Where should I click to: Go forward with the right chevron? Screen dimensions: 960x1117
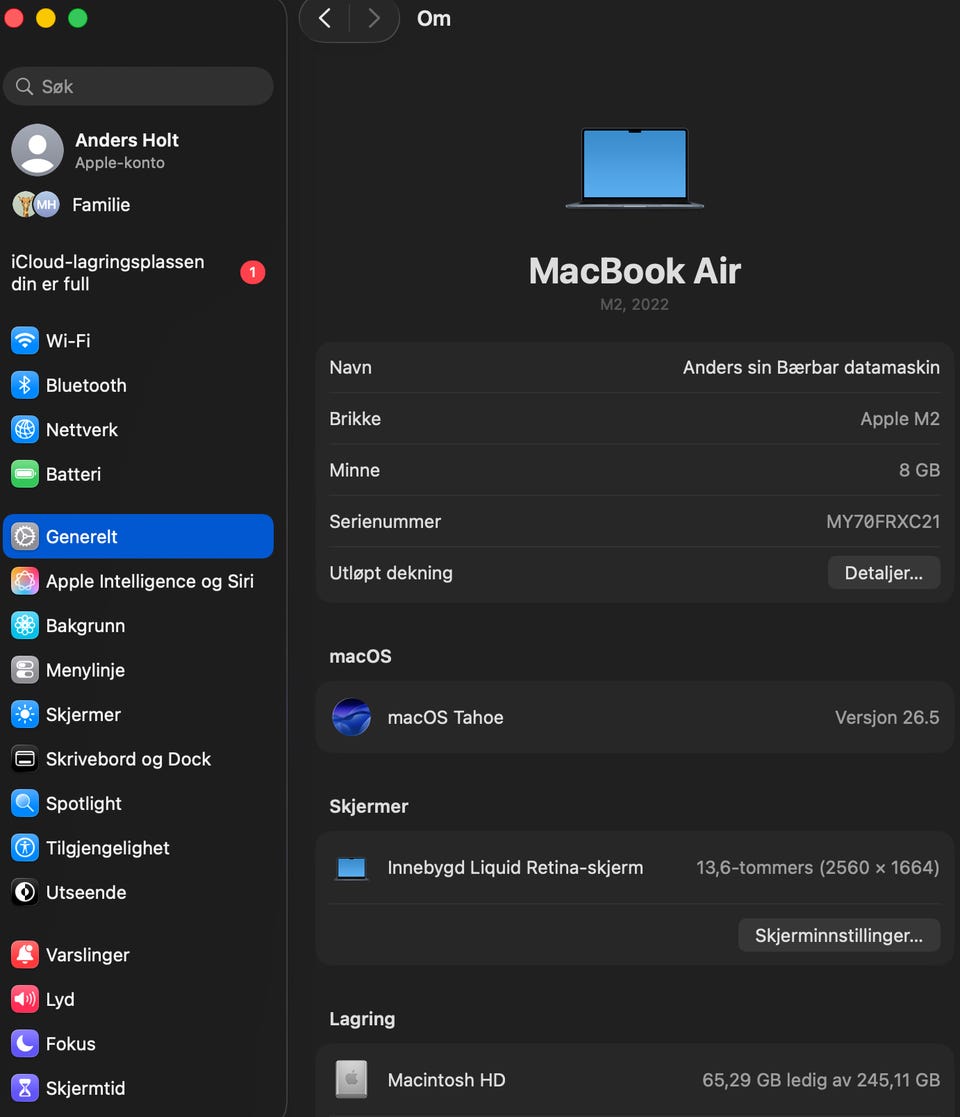coord(374,18)
